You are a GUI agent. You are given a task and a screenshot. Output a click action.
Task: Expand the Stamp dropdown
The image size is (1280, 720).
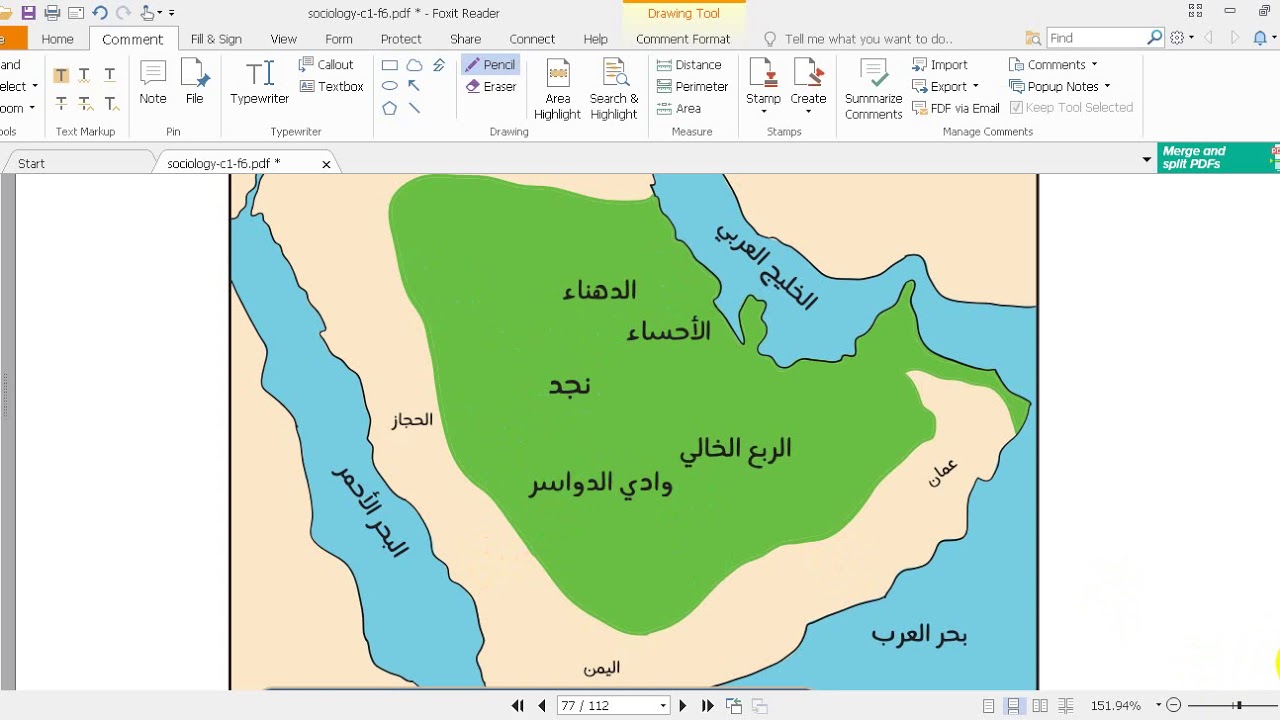(763, 111)
